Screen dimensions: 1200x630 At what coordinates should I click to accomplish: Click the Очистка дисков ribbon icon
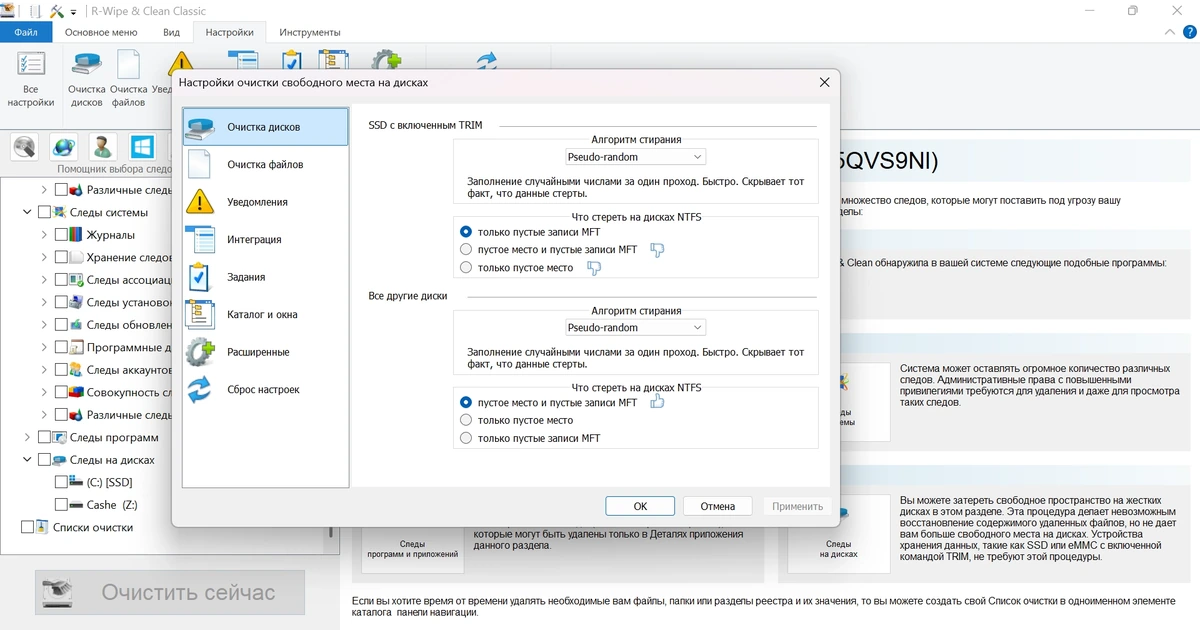pos(87,78)
